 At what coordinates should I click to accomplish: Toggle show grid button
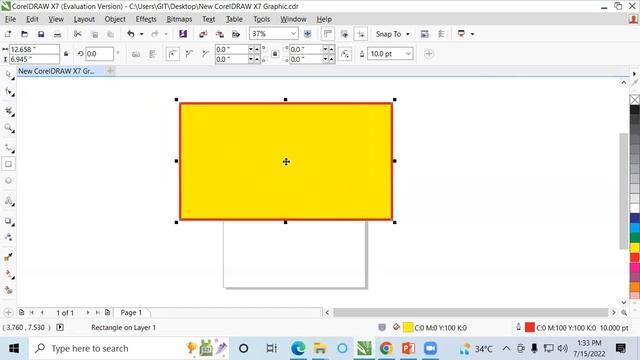[x=344, y=34]
